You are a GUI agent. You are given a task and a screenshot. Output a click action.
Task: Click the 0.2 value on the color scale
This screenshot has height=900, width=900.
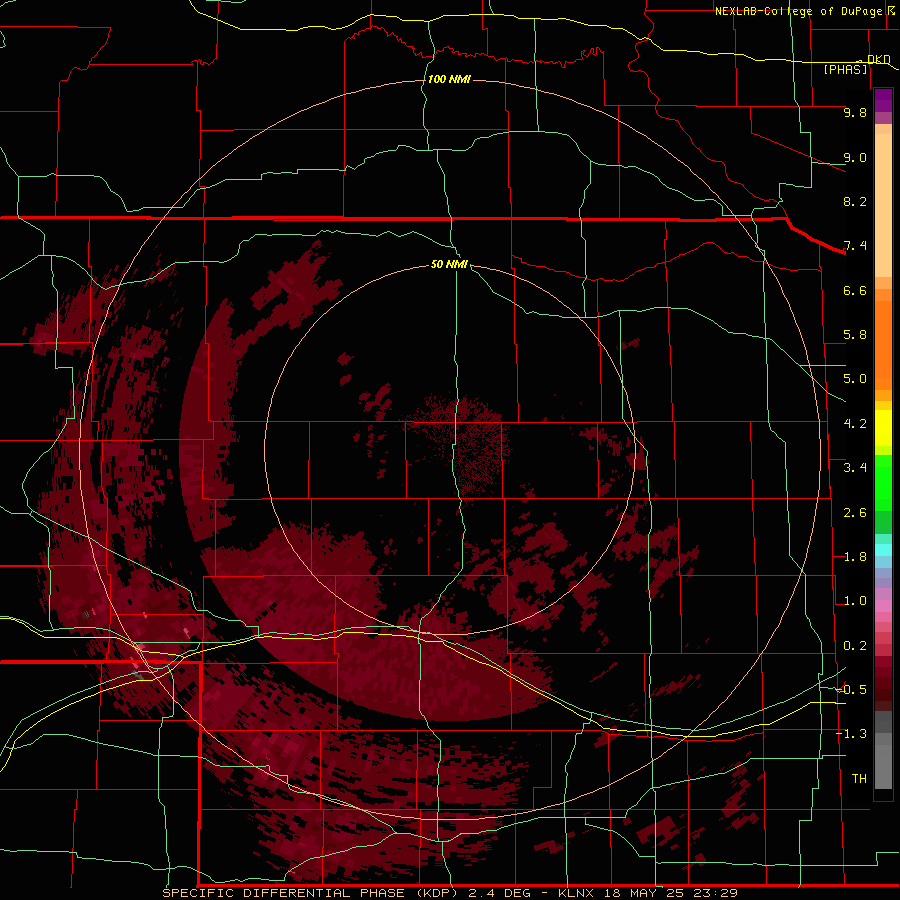pos(855,646)
